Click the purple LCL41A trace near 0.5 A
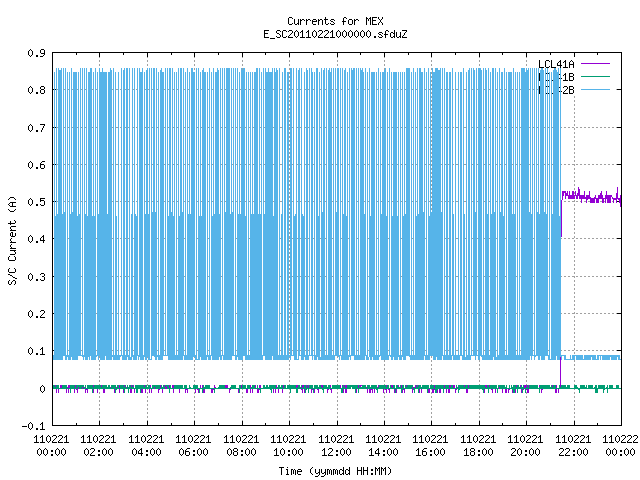This screenshot has height=480, width=640. click(x=591, y=198)
